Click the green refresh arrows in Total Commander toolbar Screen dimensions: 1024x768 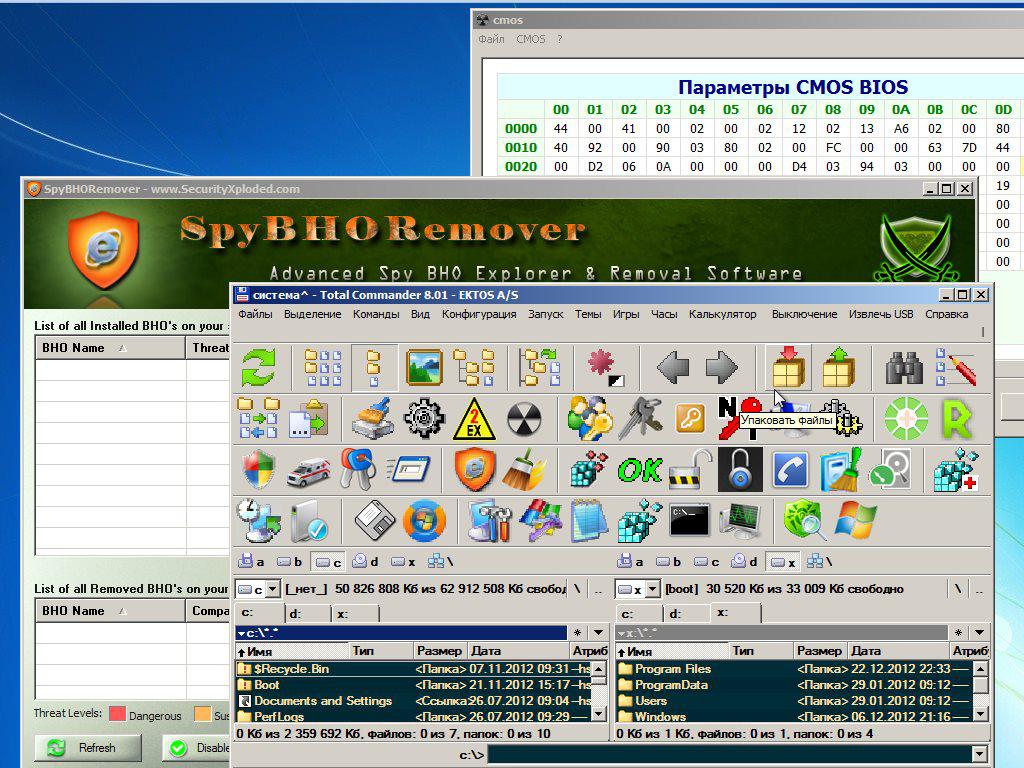point(259,368)
